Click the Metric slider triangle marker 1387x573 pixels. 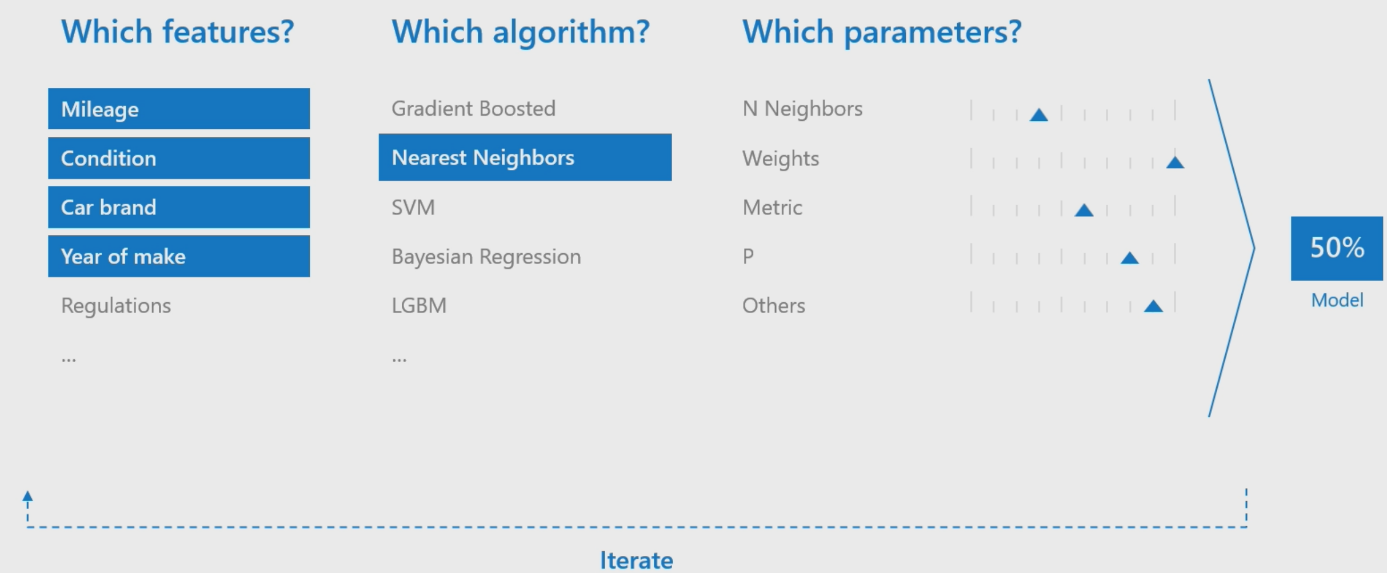pyautogui.click(x=1084, y=210)
